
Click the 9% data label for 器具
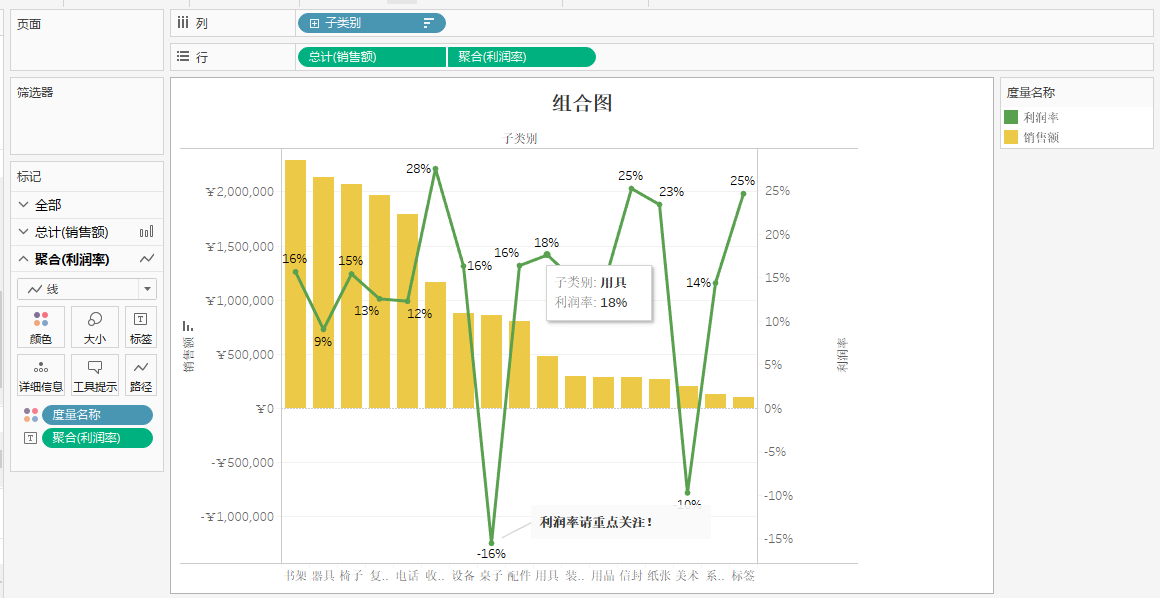pyautogui.click(x=323, y=342)
